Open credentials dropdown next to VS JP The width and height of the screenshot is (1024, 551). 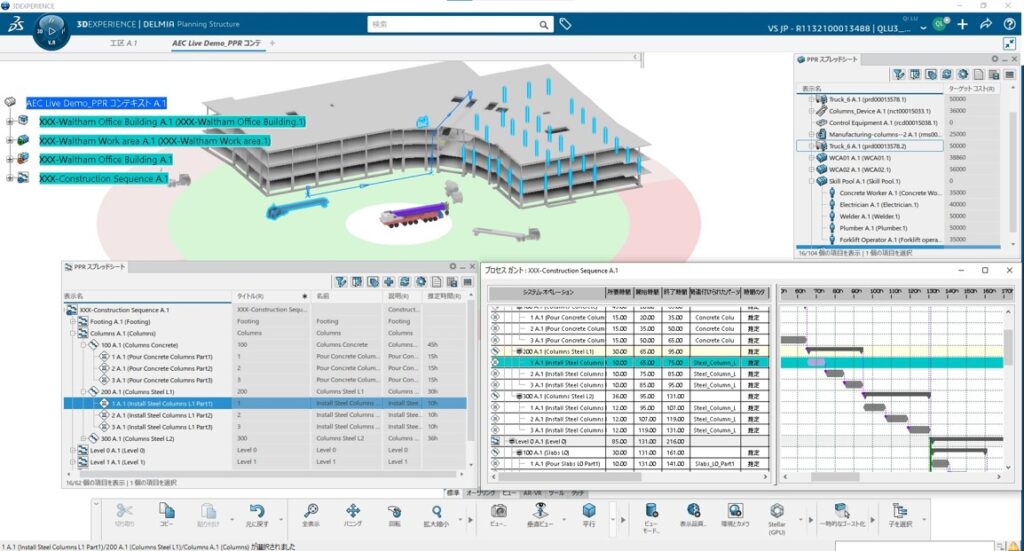click(x=923, y=28)
